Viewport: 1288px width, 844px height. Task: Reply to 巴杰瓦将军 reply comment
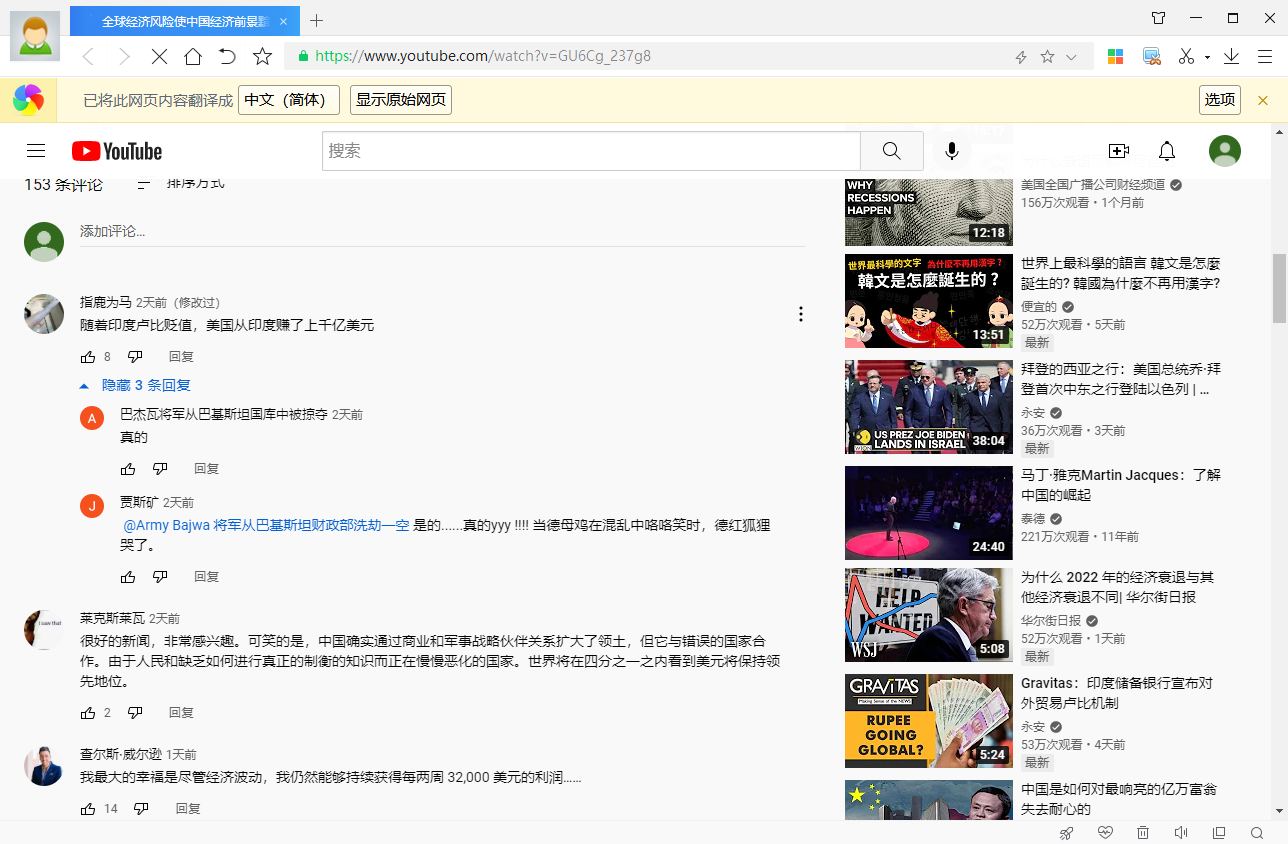[206, 469]
